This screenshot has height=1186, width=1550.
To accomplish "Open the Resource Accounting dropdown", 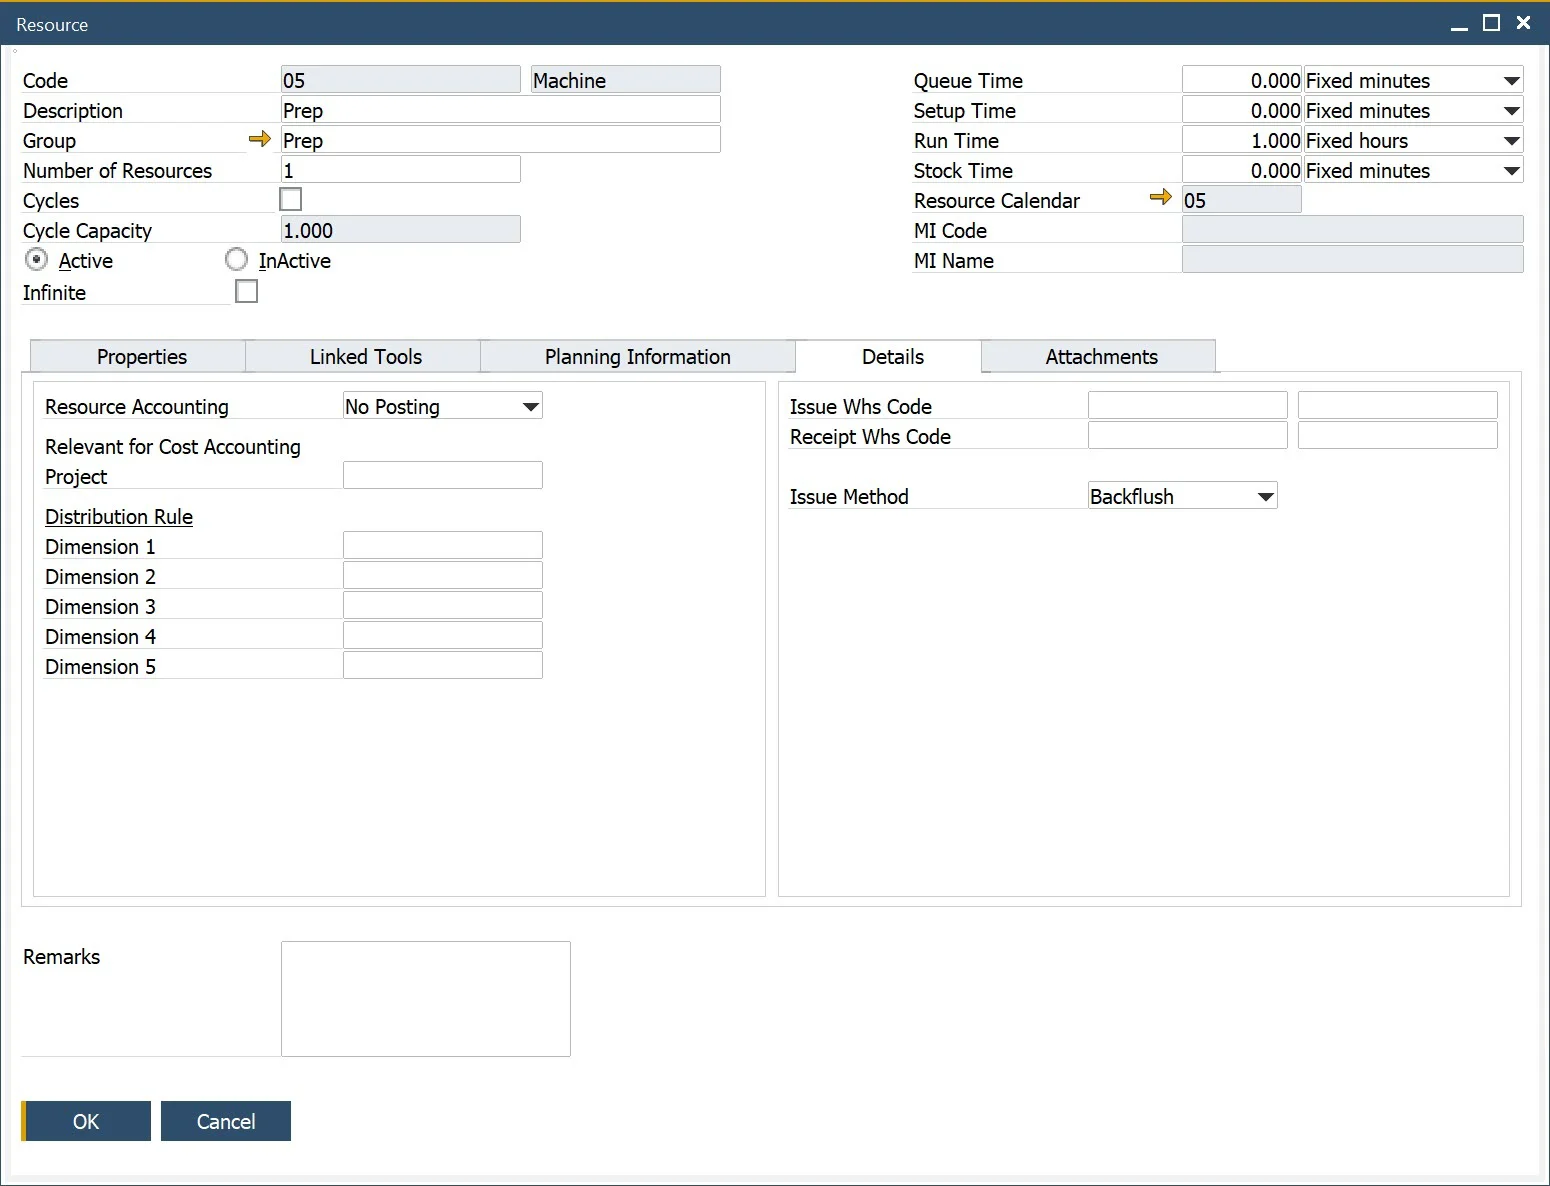I will [x=531, y=407].
